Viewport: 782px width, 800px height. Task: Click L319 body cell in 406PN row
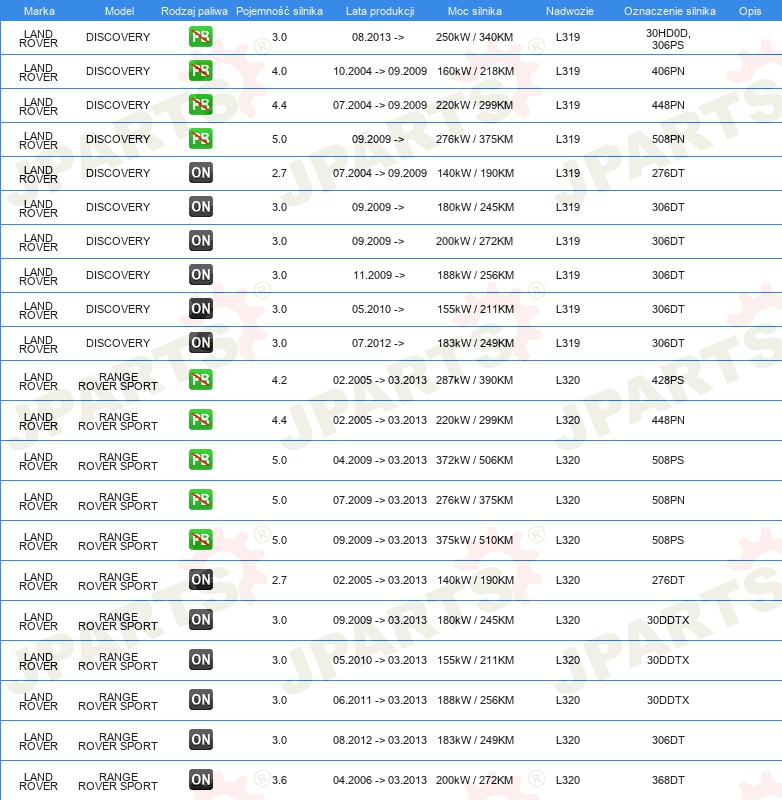tap(568, 71)
